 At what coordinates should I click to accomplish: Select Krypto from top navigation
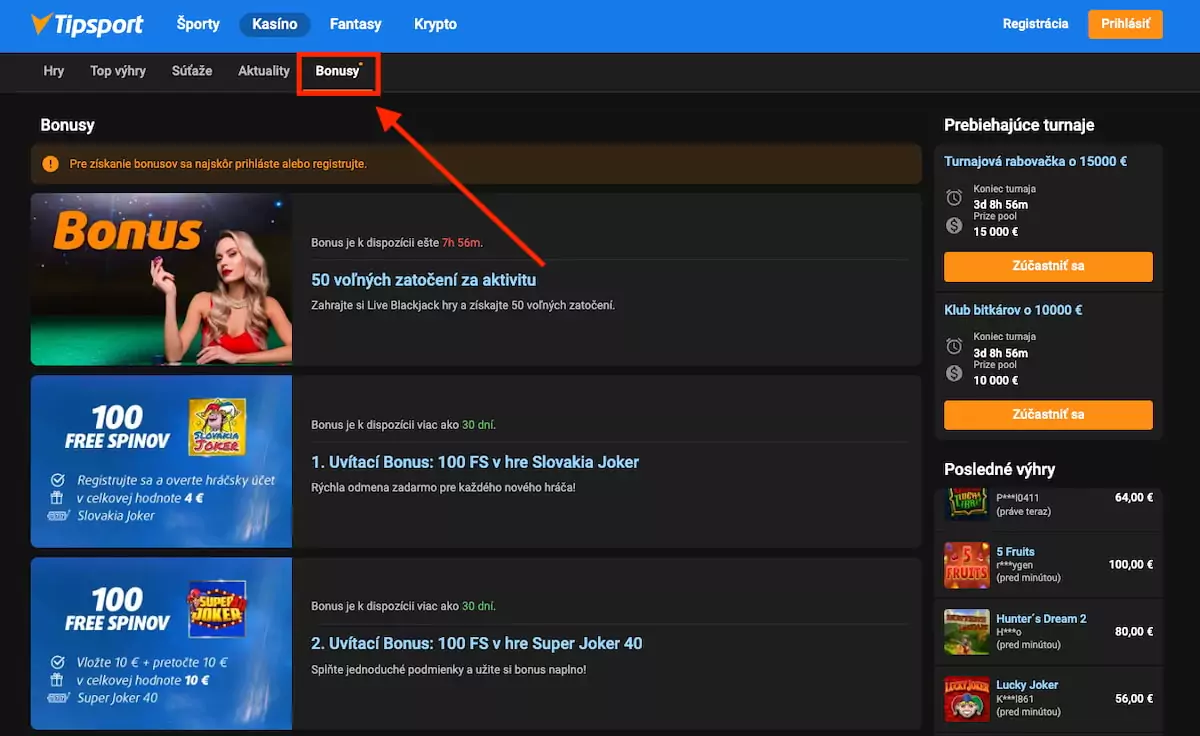(435, 24)
